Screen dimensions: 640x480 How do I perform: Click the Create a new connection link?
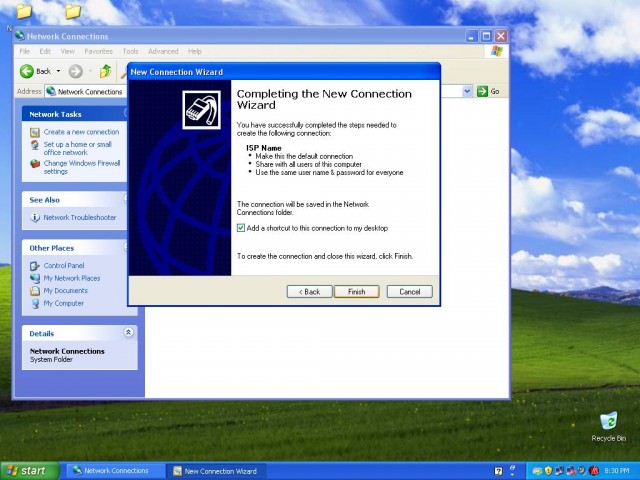point(81,132)
